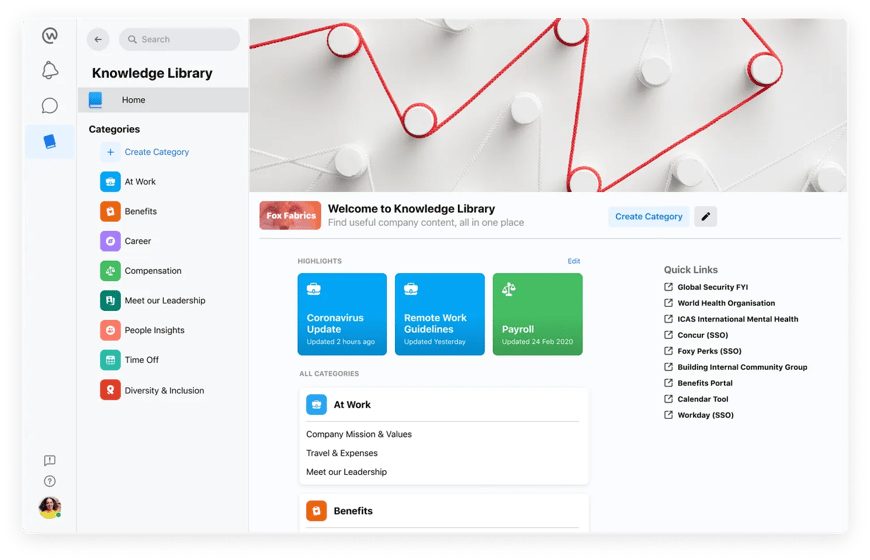The width and height of the screenshot is (870, 560).
Task: Open the Compensation category icon
Action: pos(110,271)
